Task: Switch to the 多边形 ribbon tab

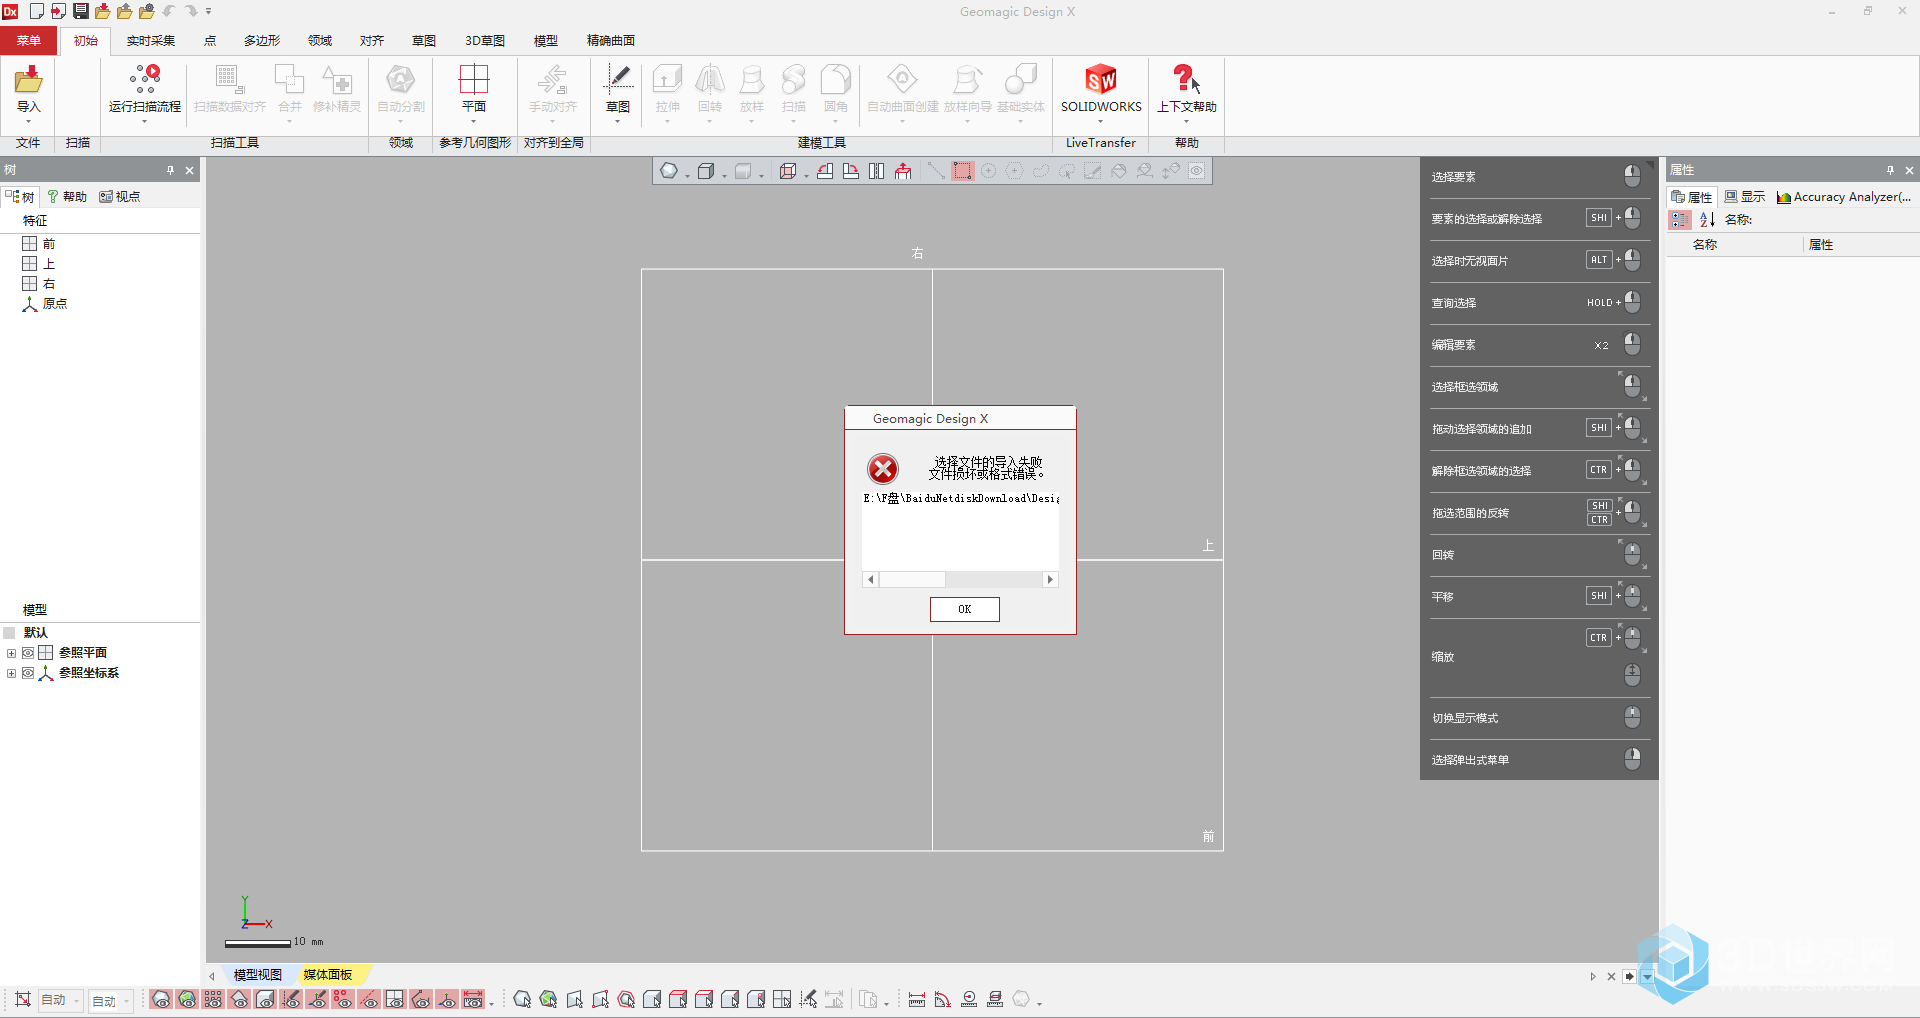Action: [x=262, y=40]
